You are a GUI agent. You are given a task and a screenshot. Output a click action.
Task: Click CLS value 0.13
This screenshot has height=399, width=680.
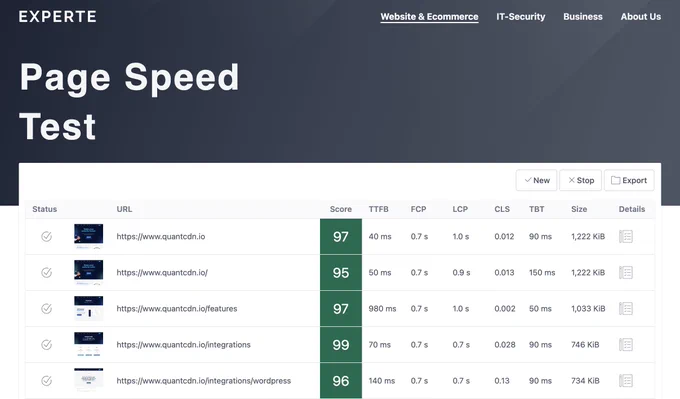coord(502,380)
